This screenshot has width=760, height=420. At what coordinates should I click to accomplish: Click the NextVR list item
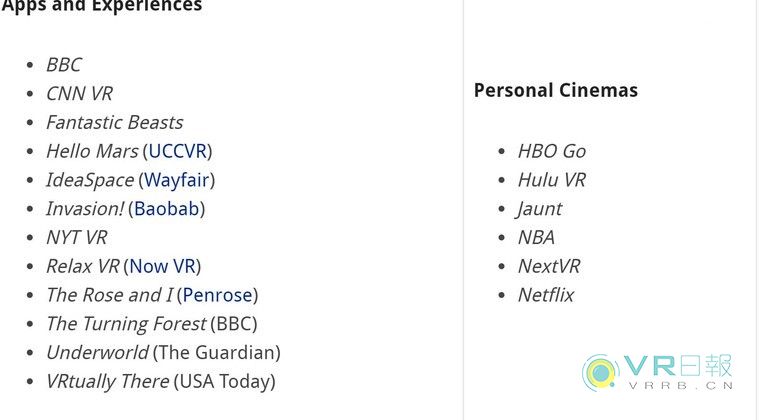pyautogui.click(x=549, y=266)
